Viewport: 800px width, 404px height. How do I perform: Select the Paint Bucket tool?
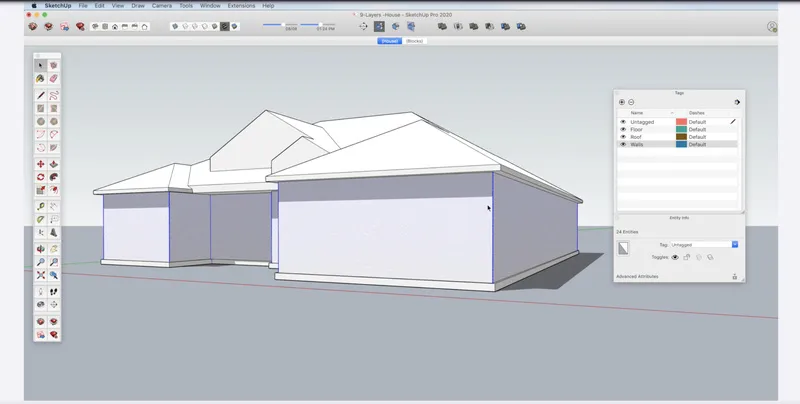(x=41, y=78)
